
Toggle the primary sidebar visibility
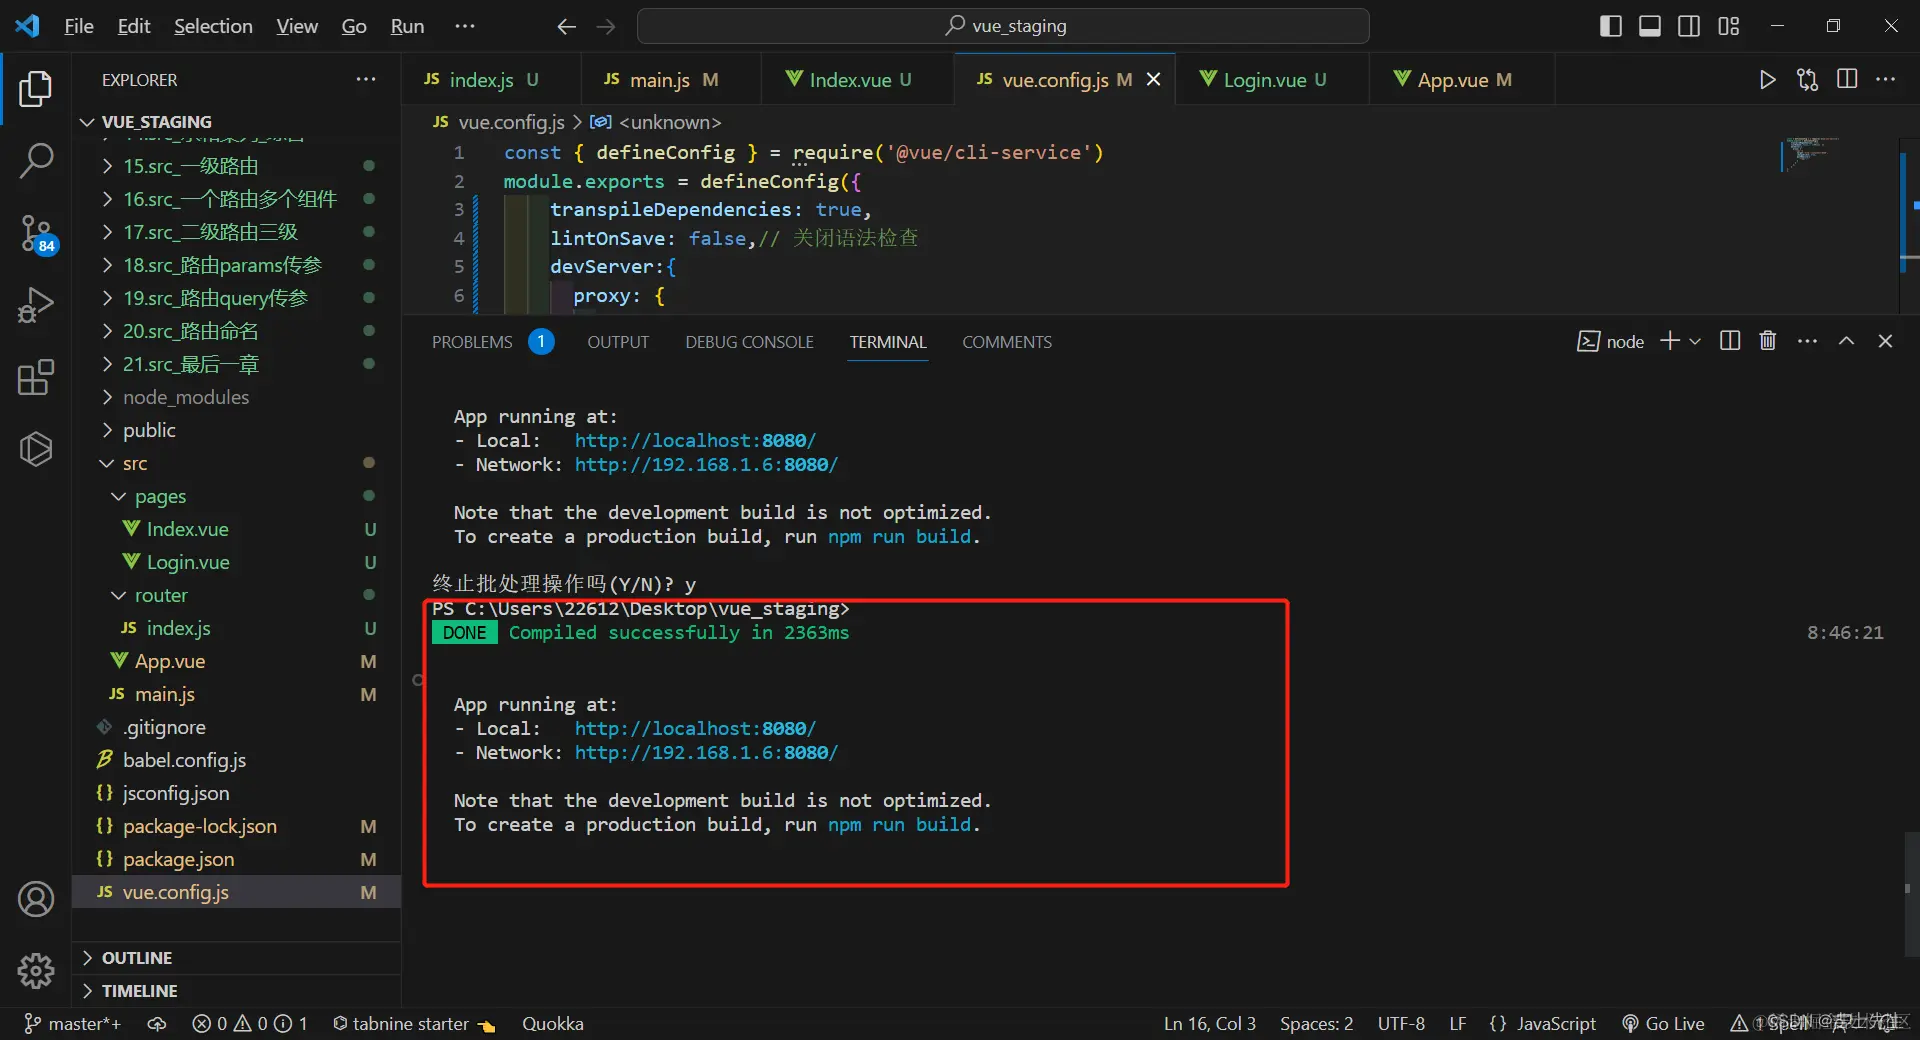(x=1610, y=26)
